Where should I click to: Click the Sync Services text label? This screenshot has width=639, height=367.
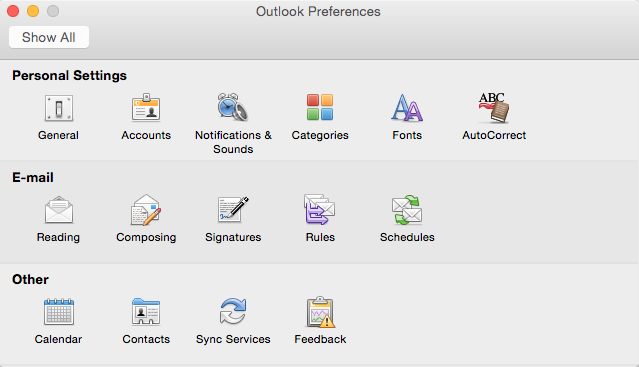[233, 339]
